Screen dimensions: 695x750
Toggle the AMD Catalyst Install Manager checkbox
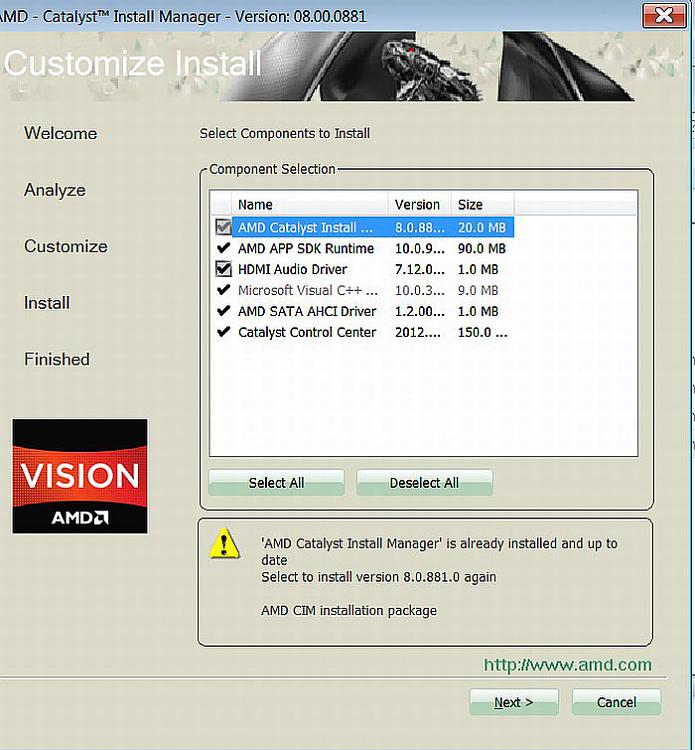[x=223, y=227]
